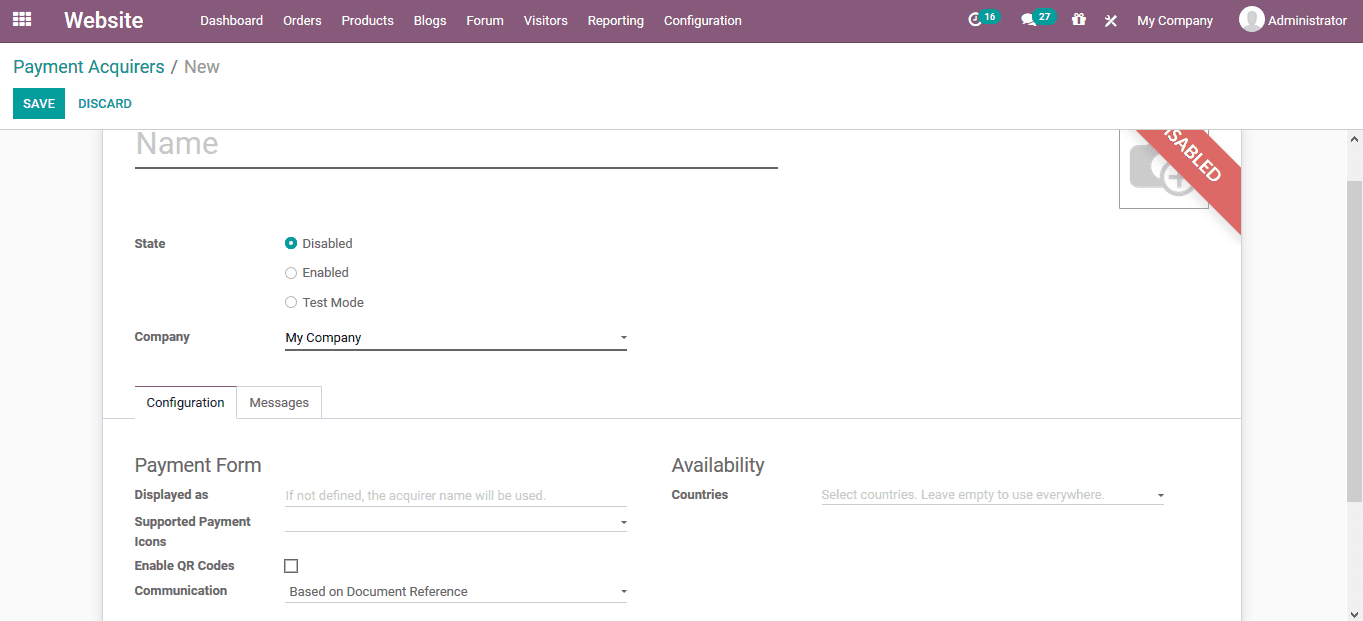Viewport: 1363px width, 621px height.
Task: Click the gift box icon in top bar
Action: 1078,19
